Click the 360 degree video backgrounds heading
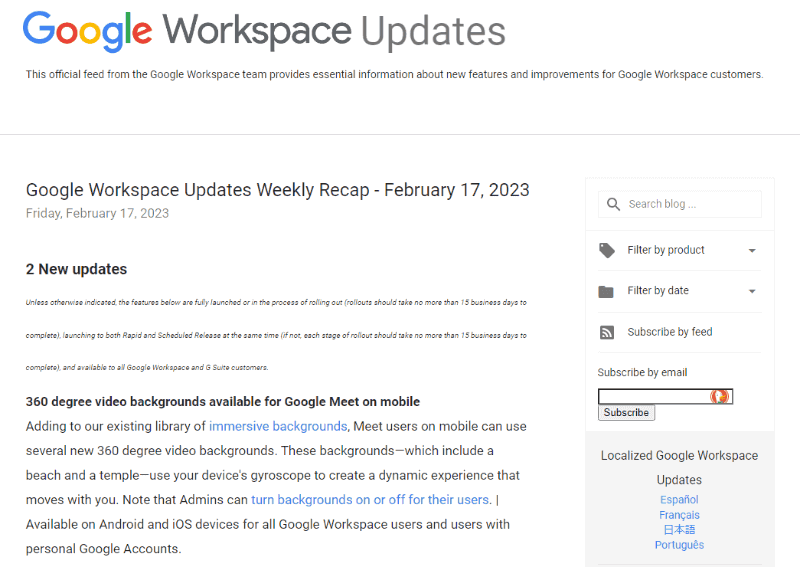 [x=223, y=402]
